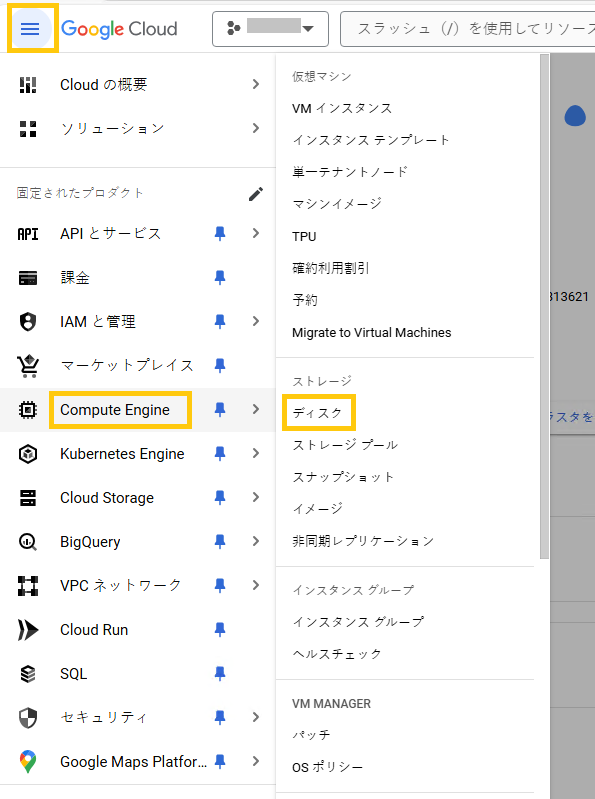Click the submenu vertical scrollbar
The image size is (595, 799).
tap(545, 306)
